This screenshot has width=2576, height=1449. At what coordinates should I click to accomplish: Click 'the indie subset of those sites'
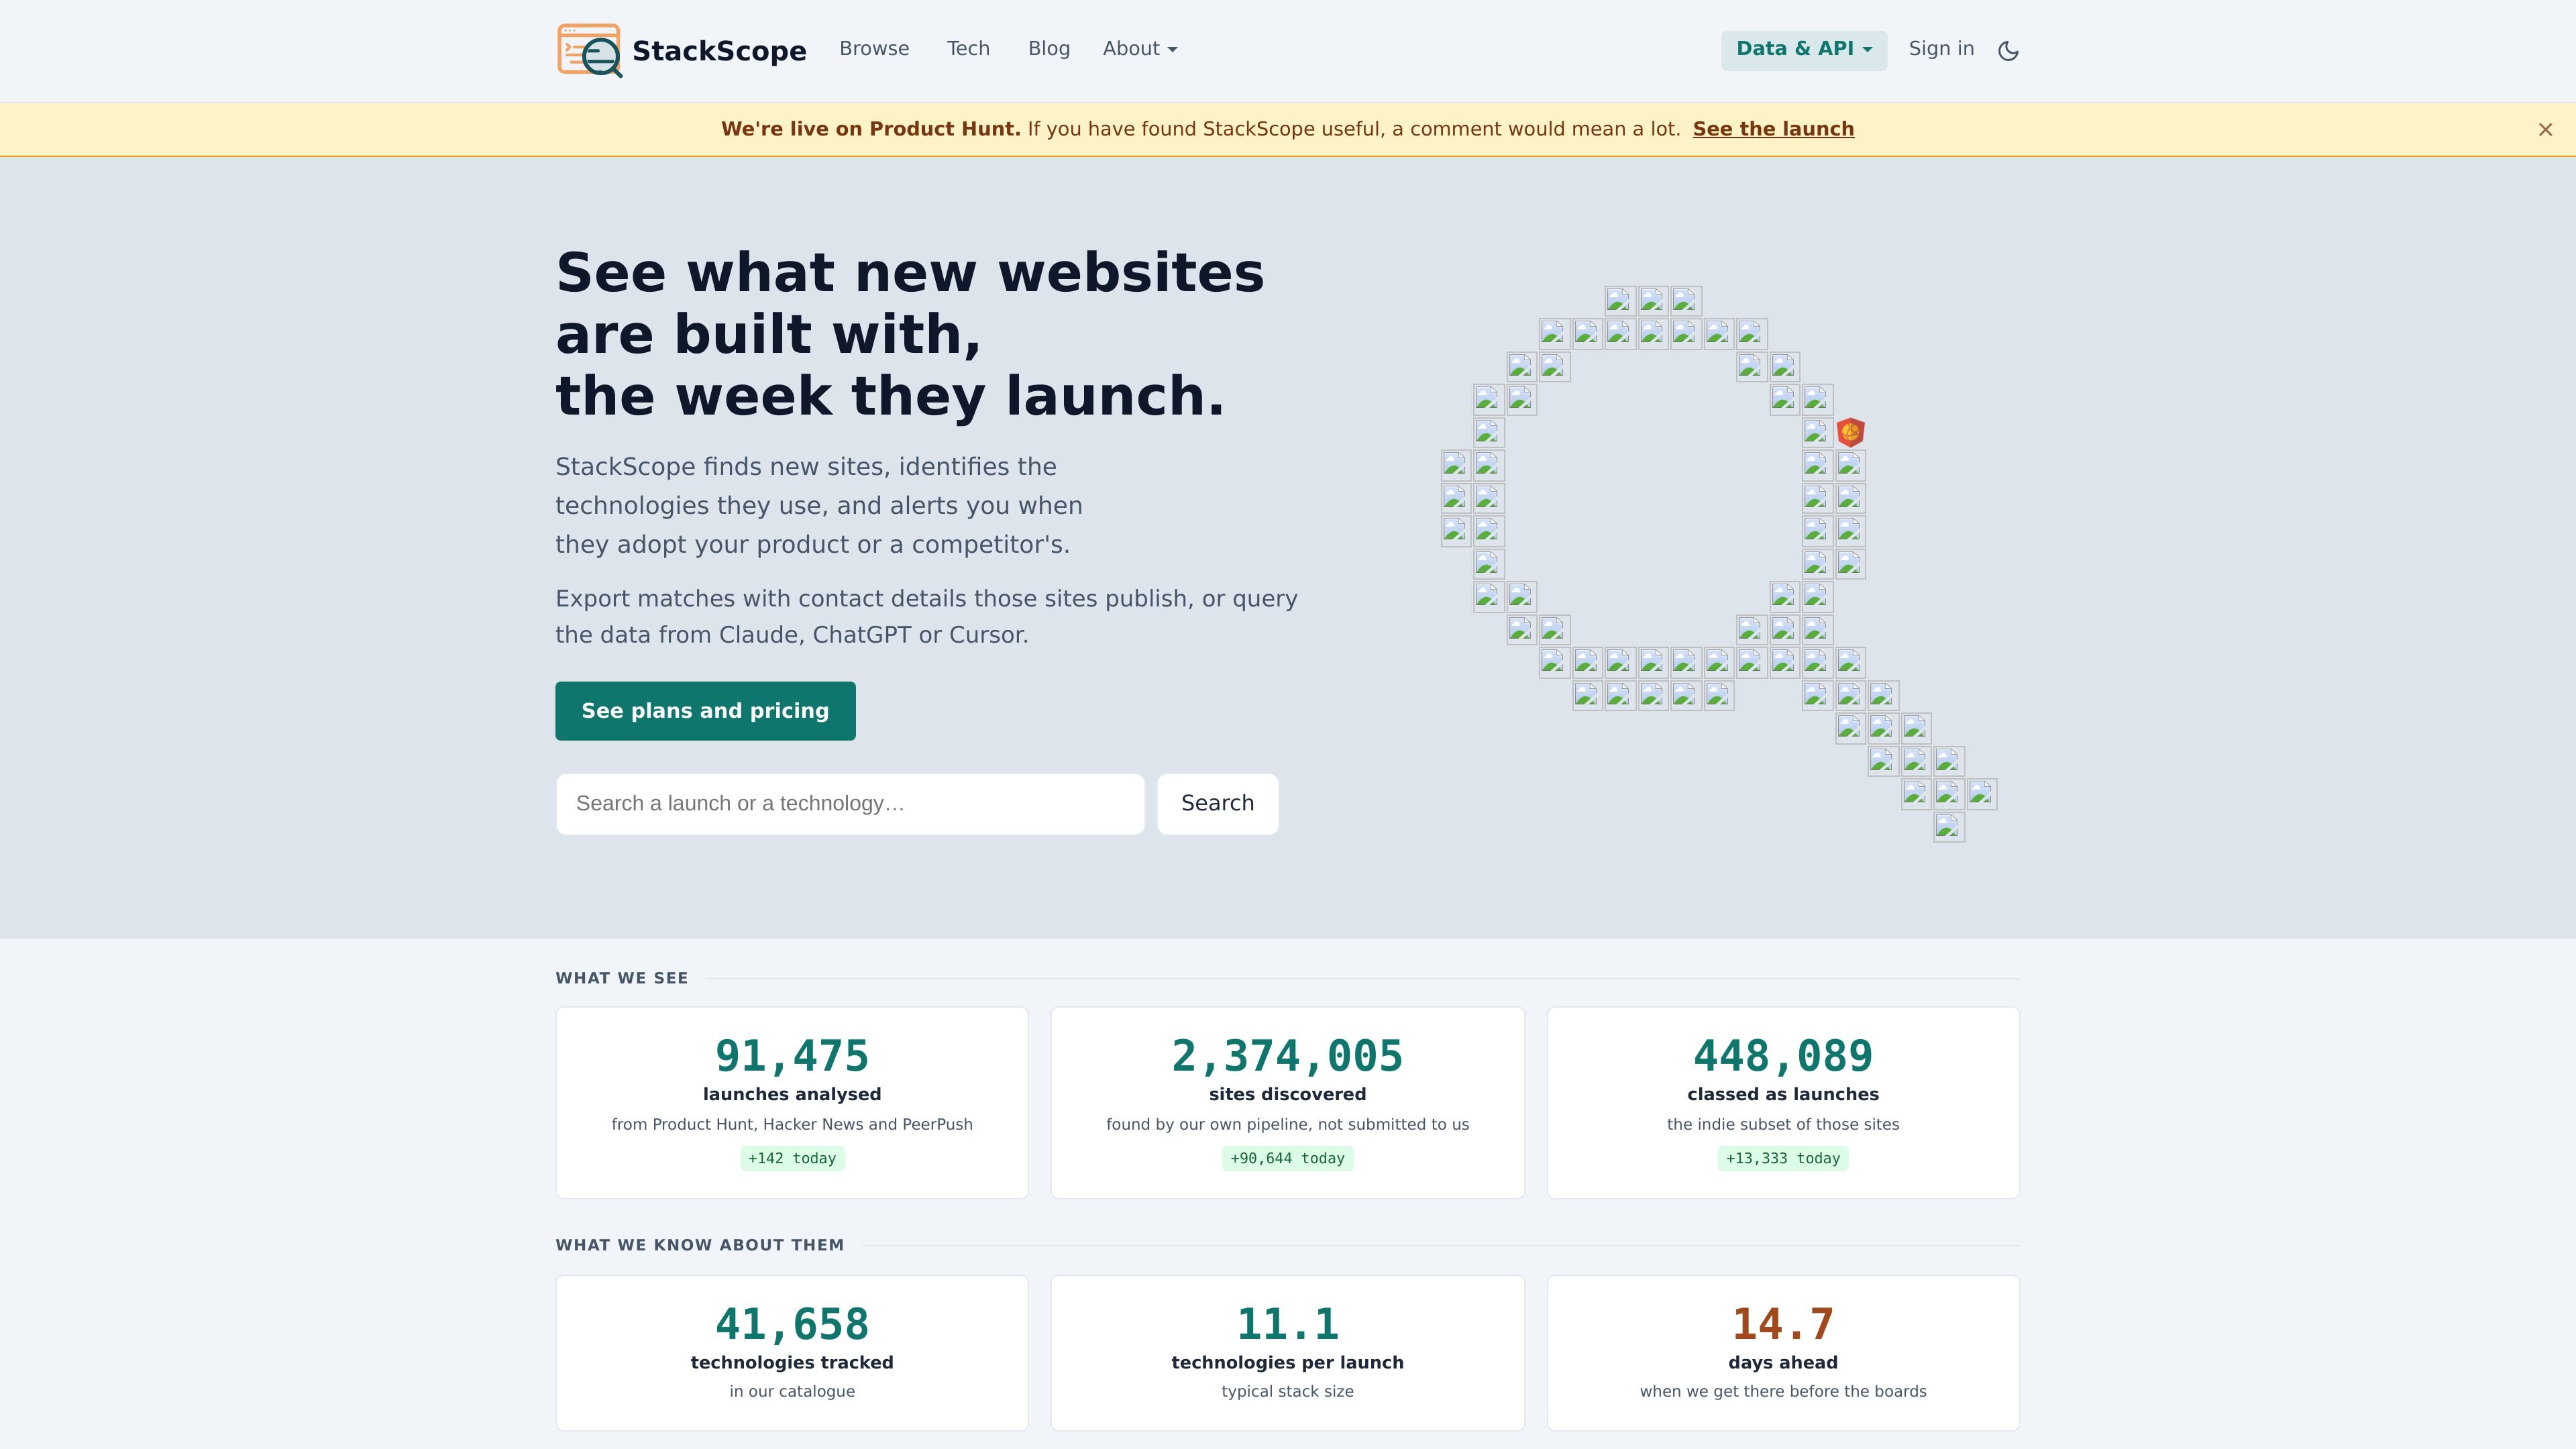[1783, 1124]
